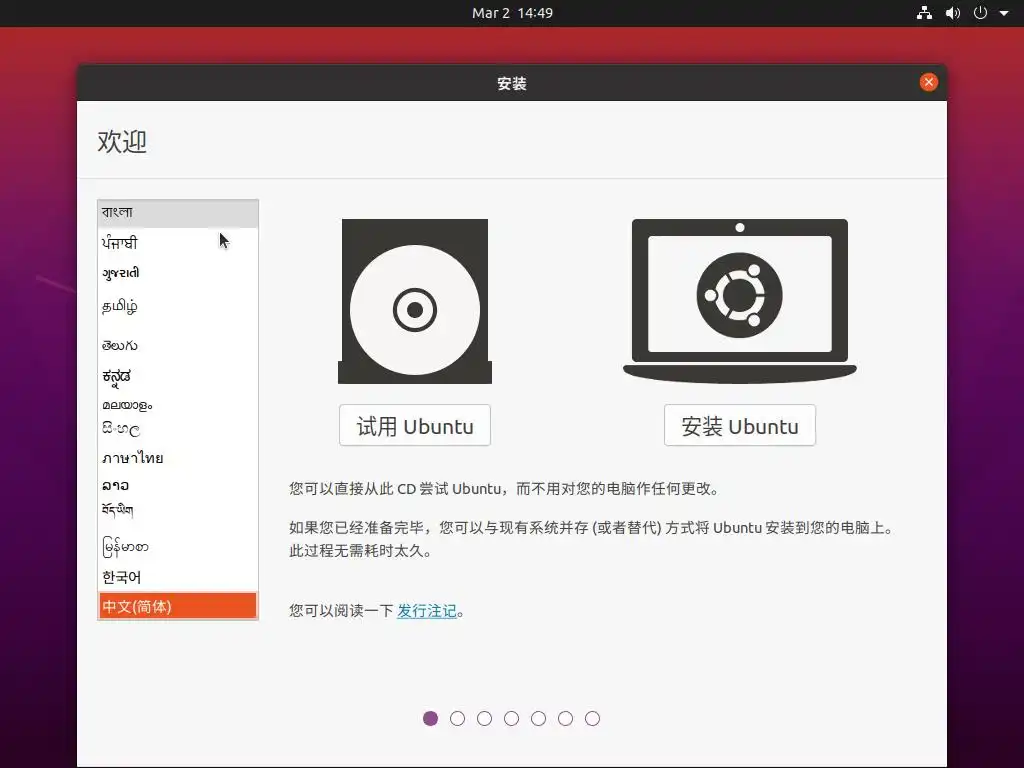This screenshot has height=768, width=1024.
Task: Select ภาษาไทย in language list
Action: pos(178,458)
